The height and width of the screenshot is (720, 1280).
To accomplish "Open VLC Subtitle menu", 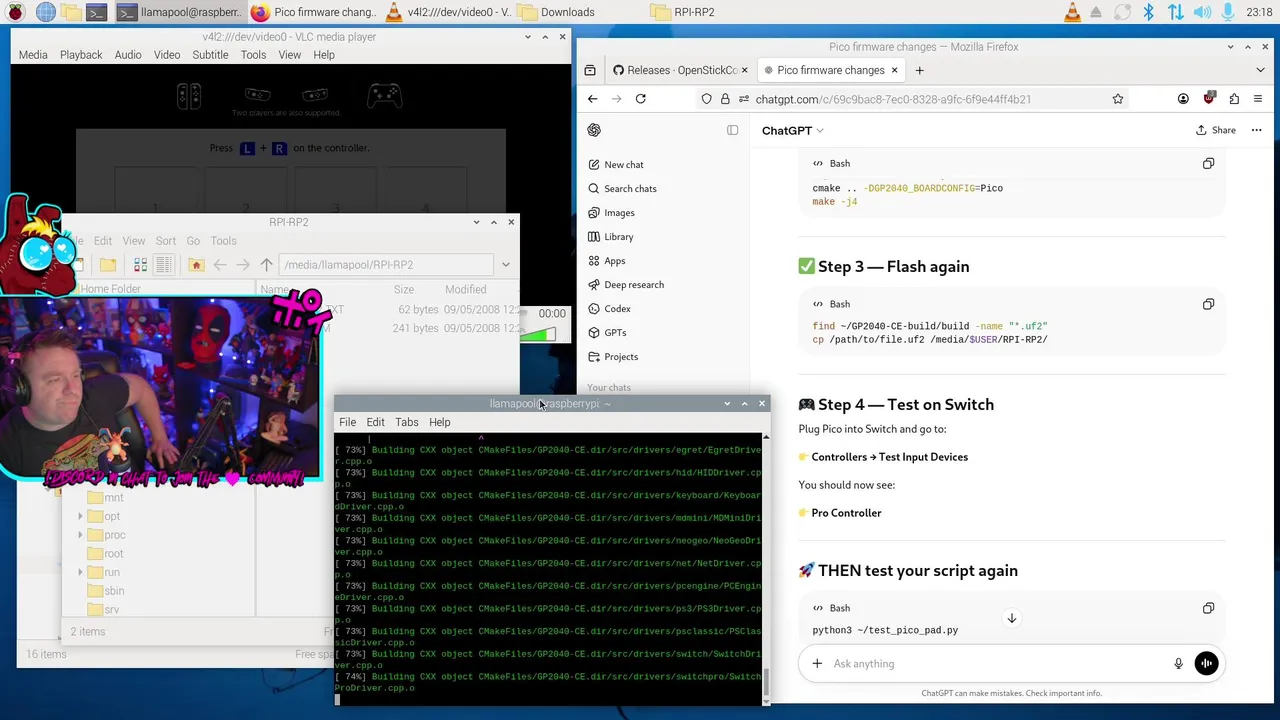I will click(210, 55).
